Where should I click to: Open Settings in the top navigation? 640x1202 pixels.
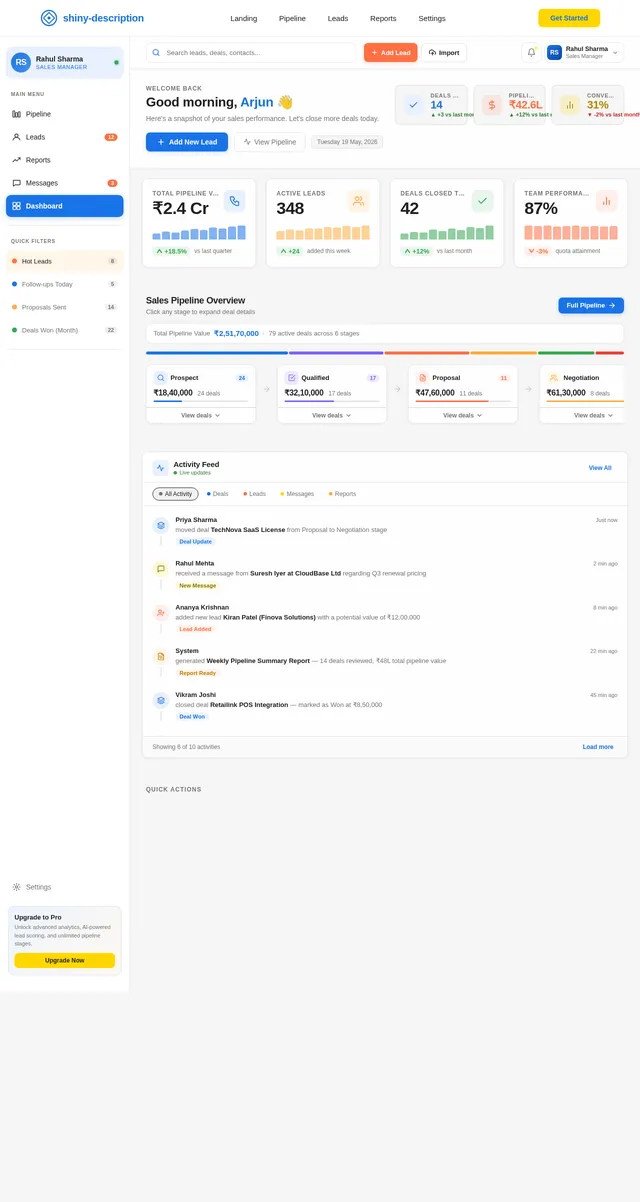(432, 18)
